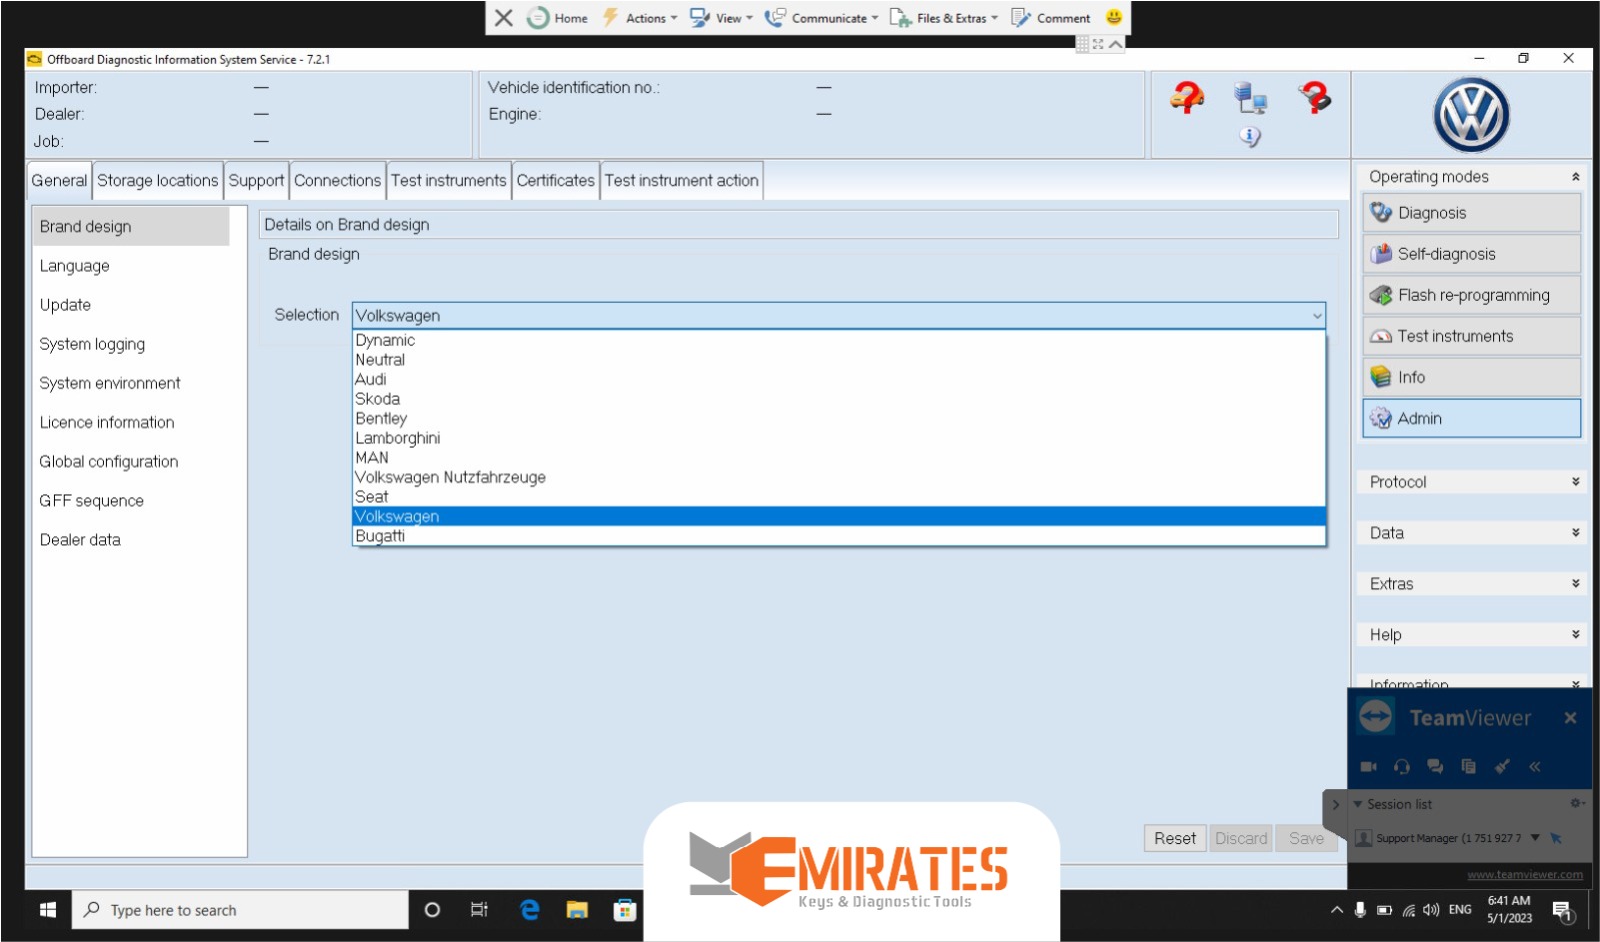This screenshot has height=942, width=1600.
Task: Choose Lamborghini from the brand list
Action: 839,438
